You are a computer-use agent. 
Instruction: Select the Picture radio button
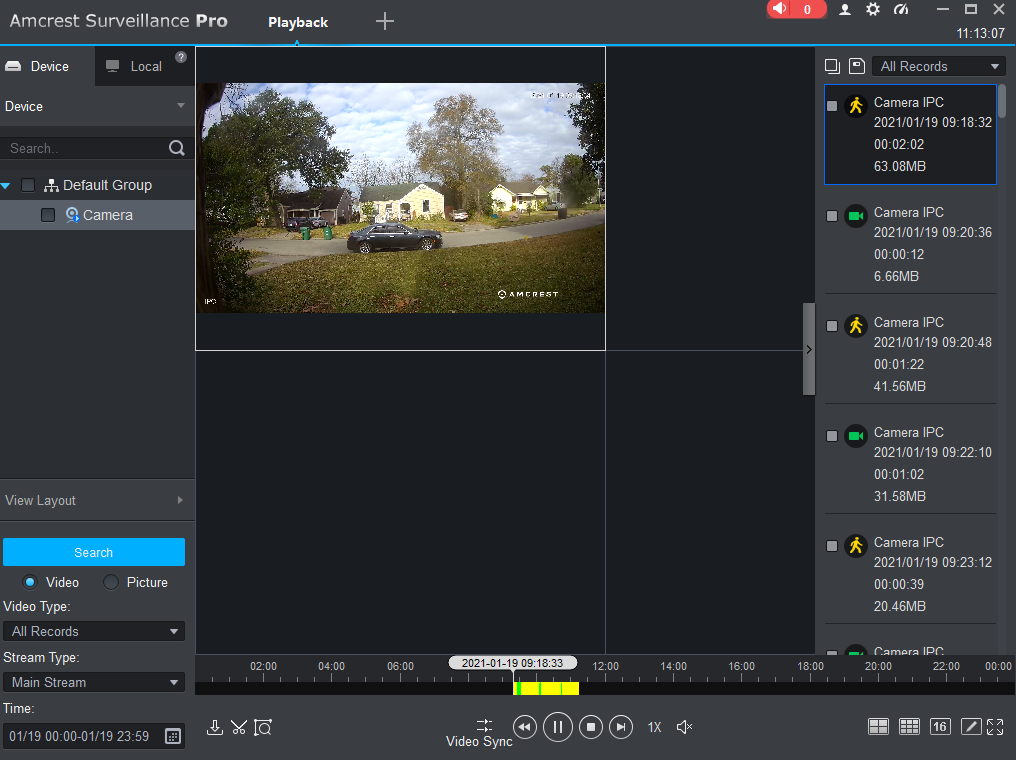coord(111,582)
